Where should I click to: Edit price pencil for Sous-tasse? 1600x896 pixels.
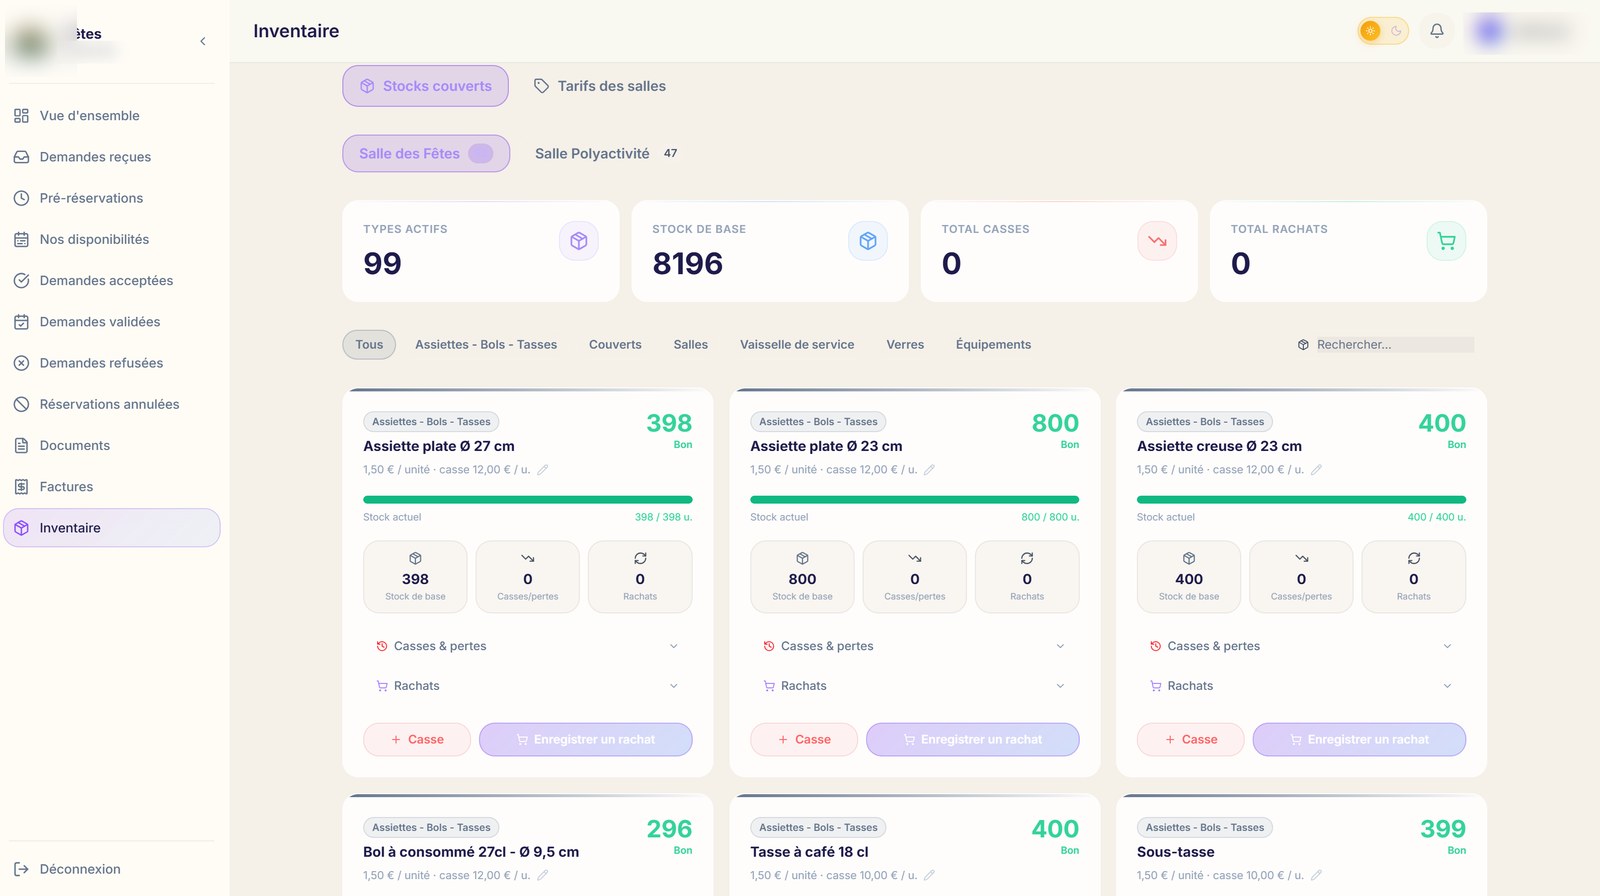point(1316,875)
